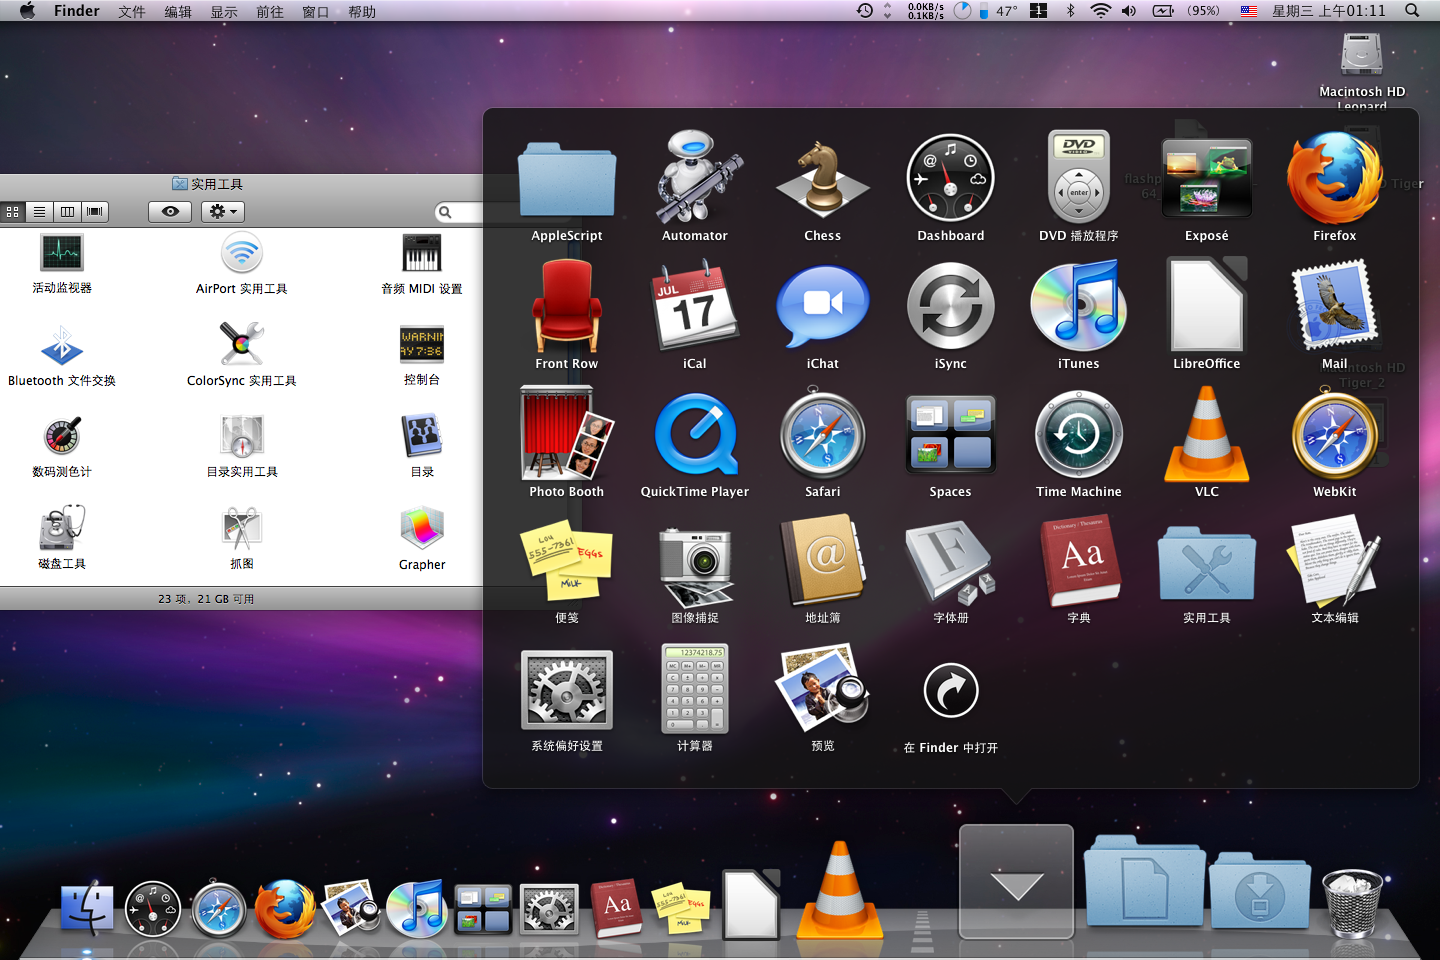The image size is (1440, 960).
Task: Open the 实用工具 folder in the stack
Action: point(1206,563)
